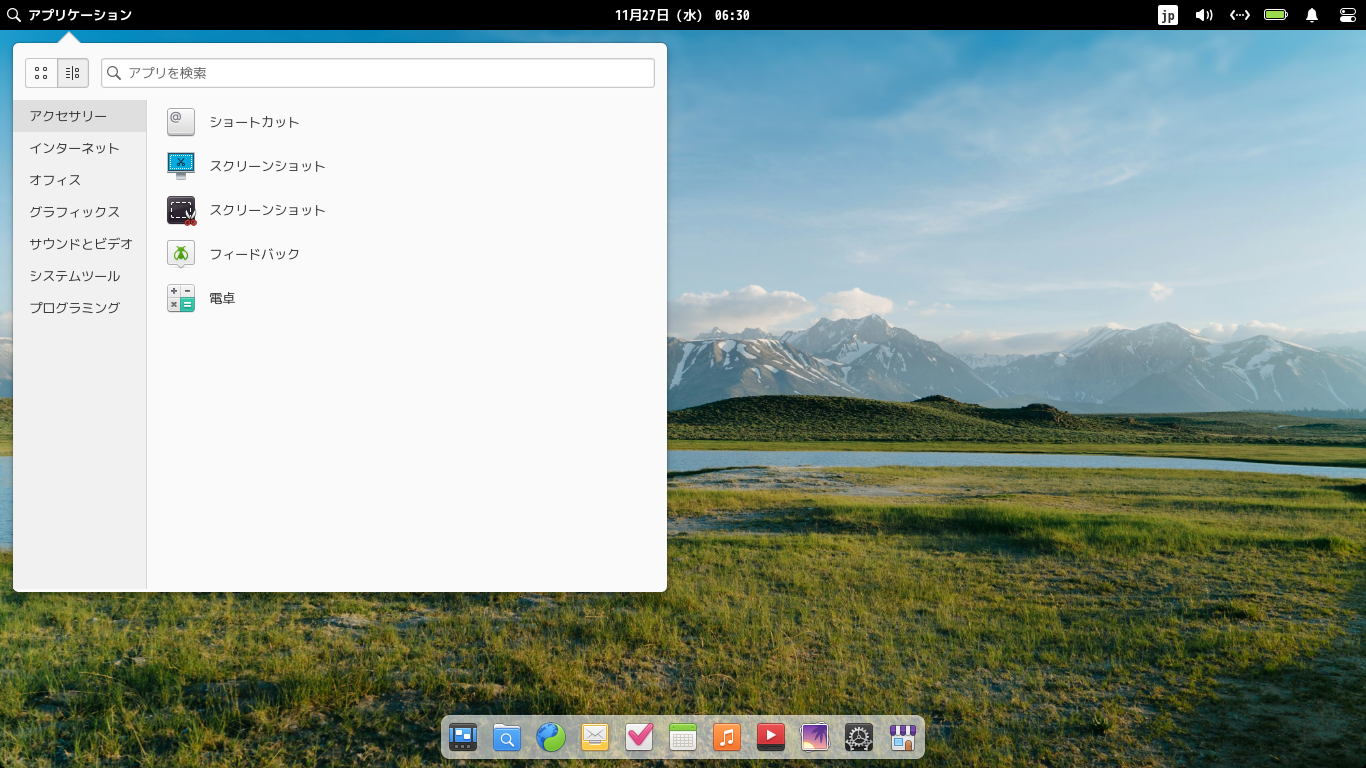The width and height of the screenshot is (1366, 768).
Task: Open the notifications bell menu
Action: coord(1312,15)
